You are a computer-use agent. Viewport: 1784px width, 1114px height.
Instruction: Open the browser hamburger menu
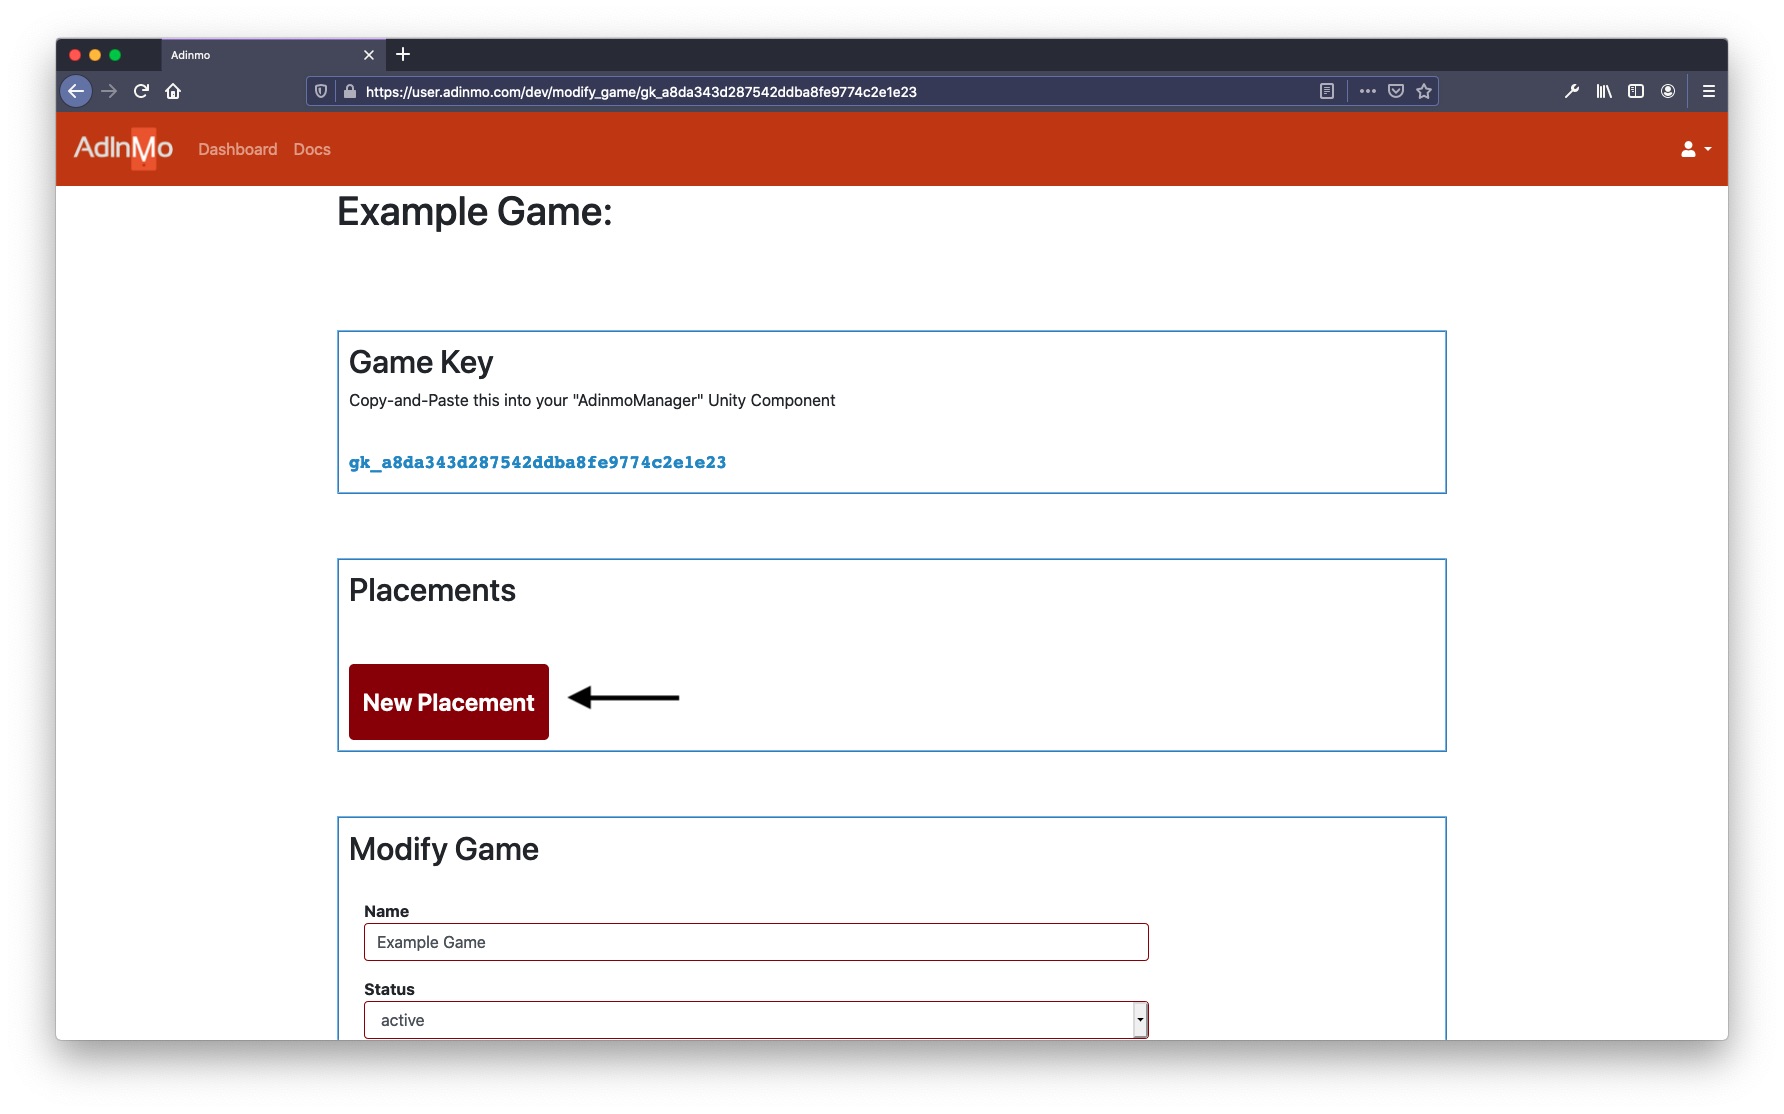pos(1709,91)
